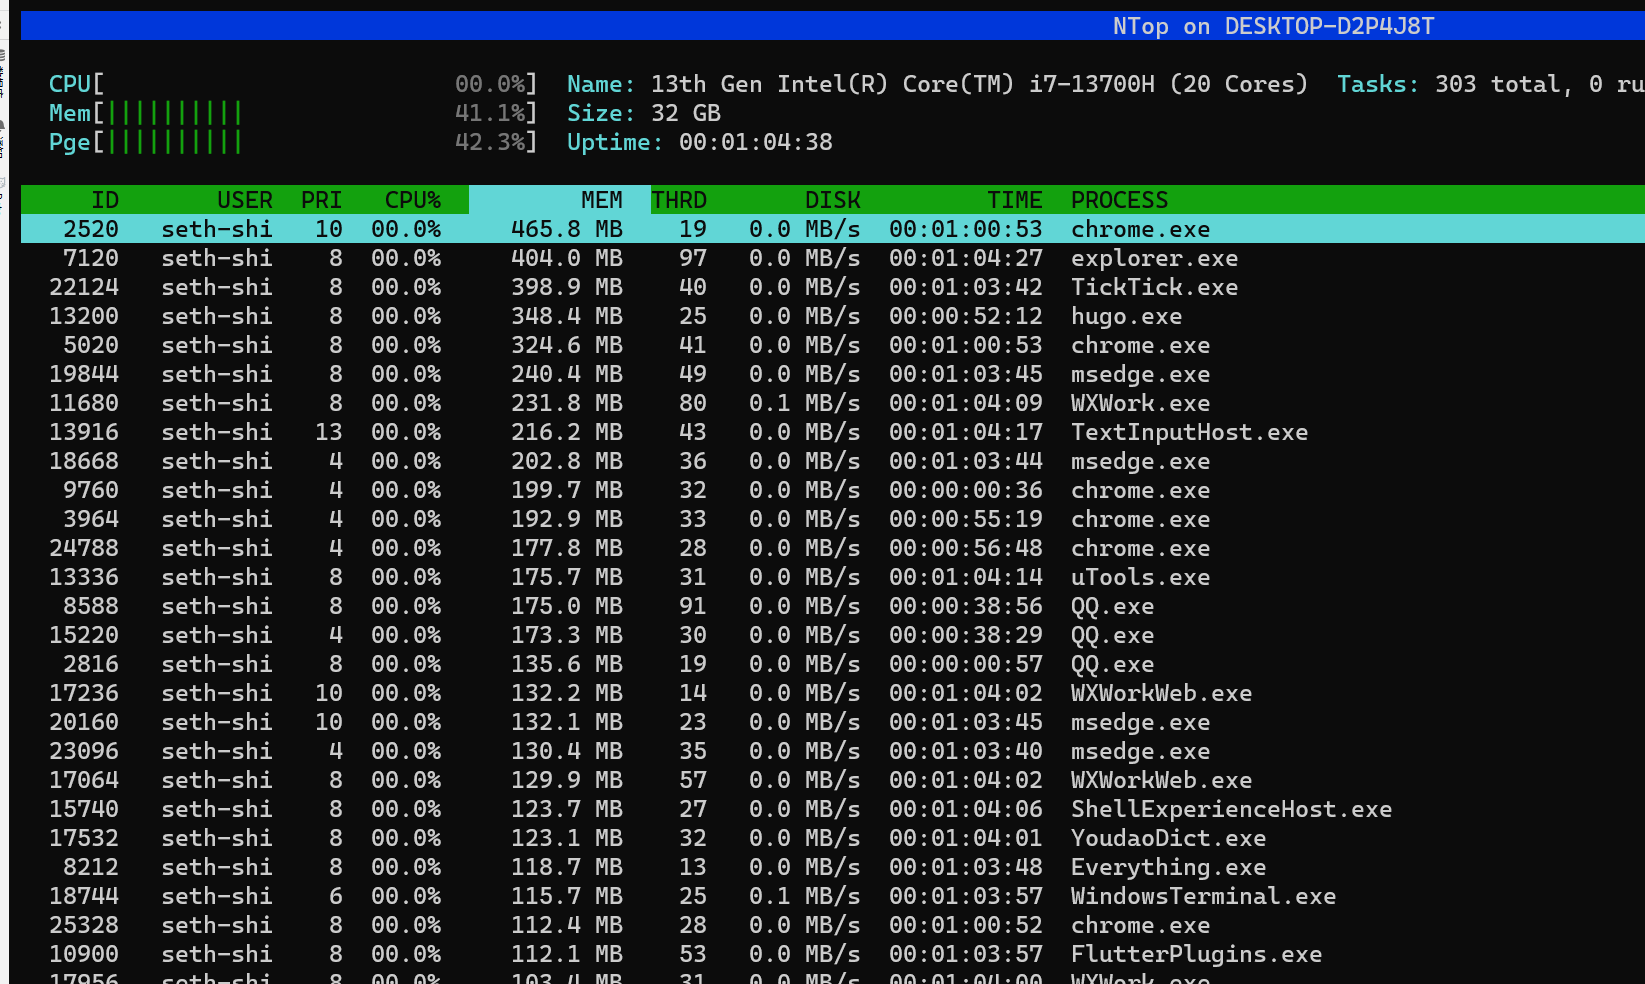Click the NTop on DESKTOP-D2P4J8T title
The width and height of the screenshot is (1645, 984).
(x=1274, y=26)
